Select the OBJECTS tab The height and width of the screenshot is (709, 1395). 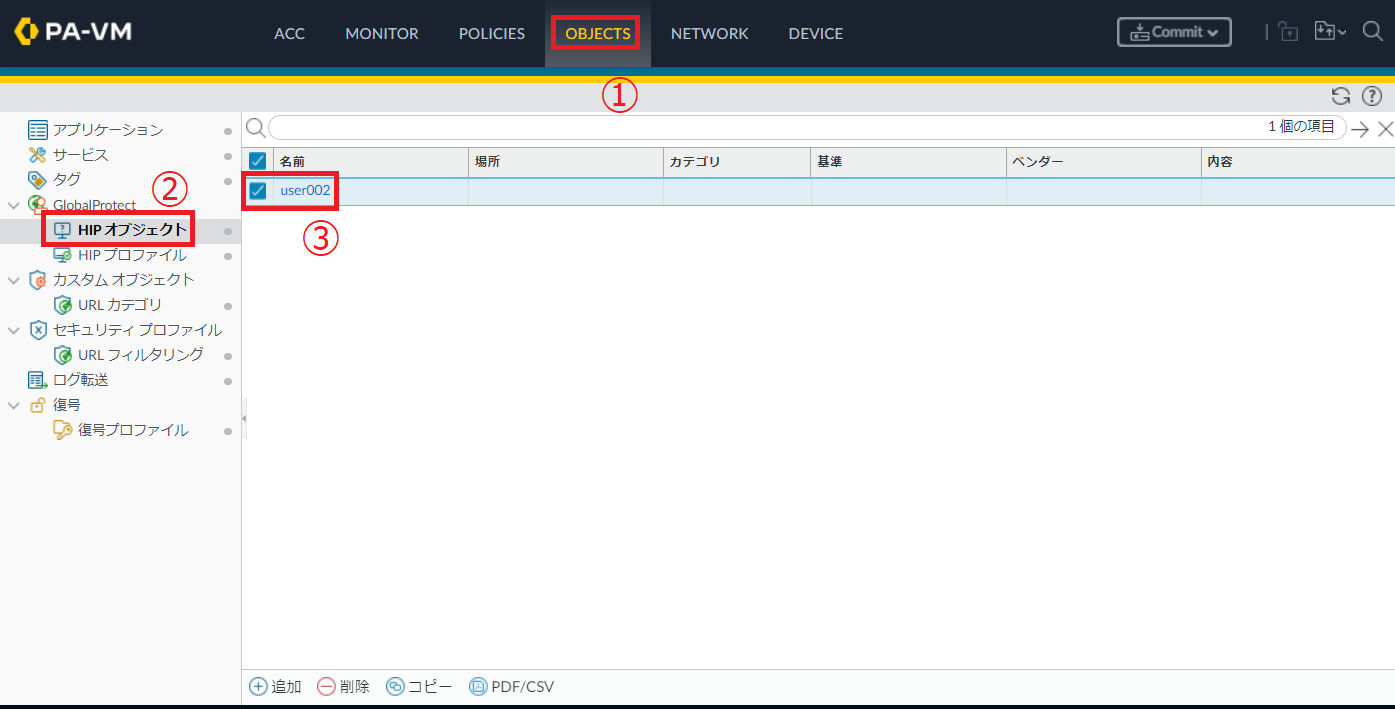(x=598, y=33)
